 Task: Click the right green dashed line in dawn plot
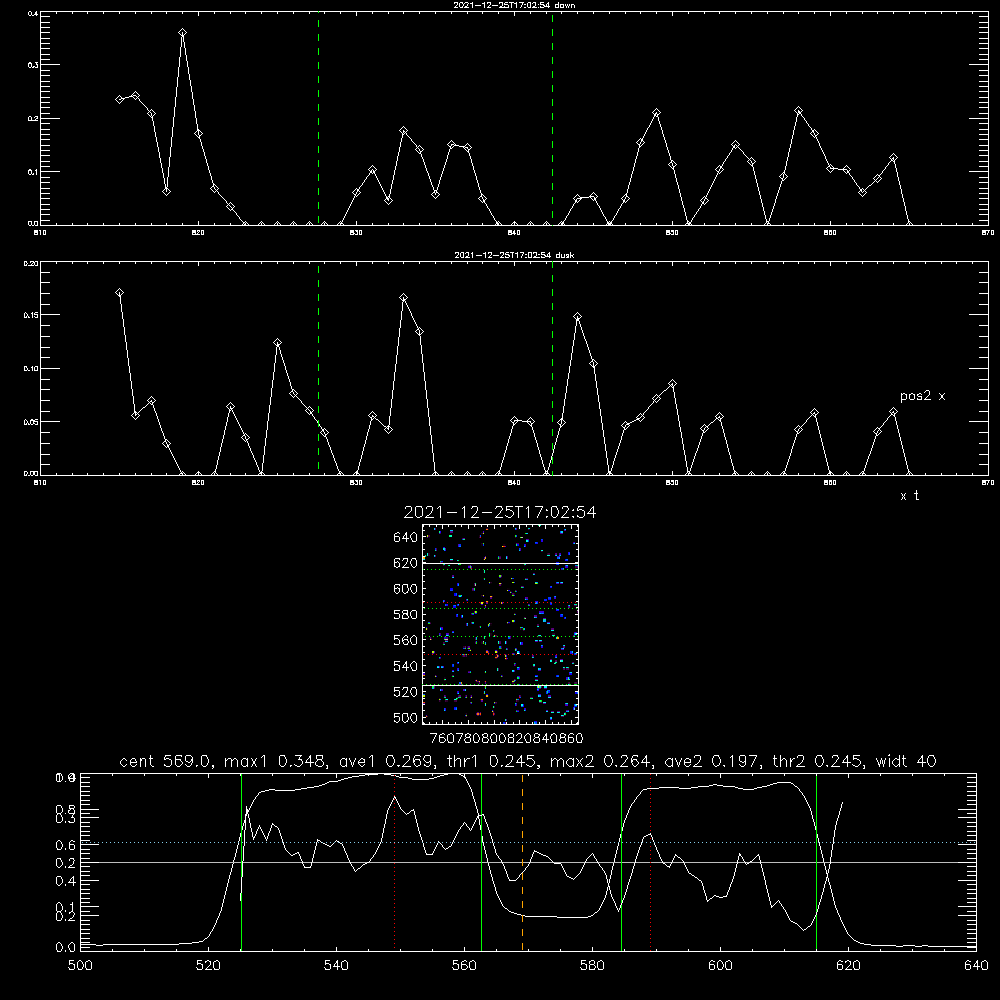click(552, 119)
